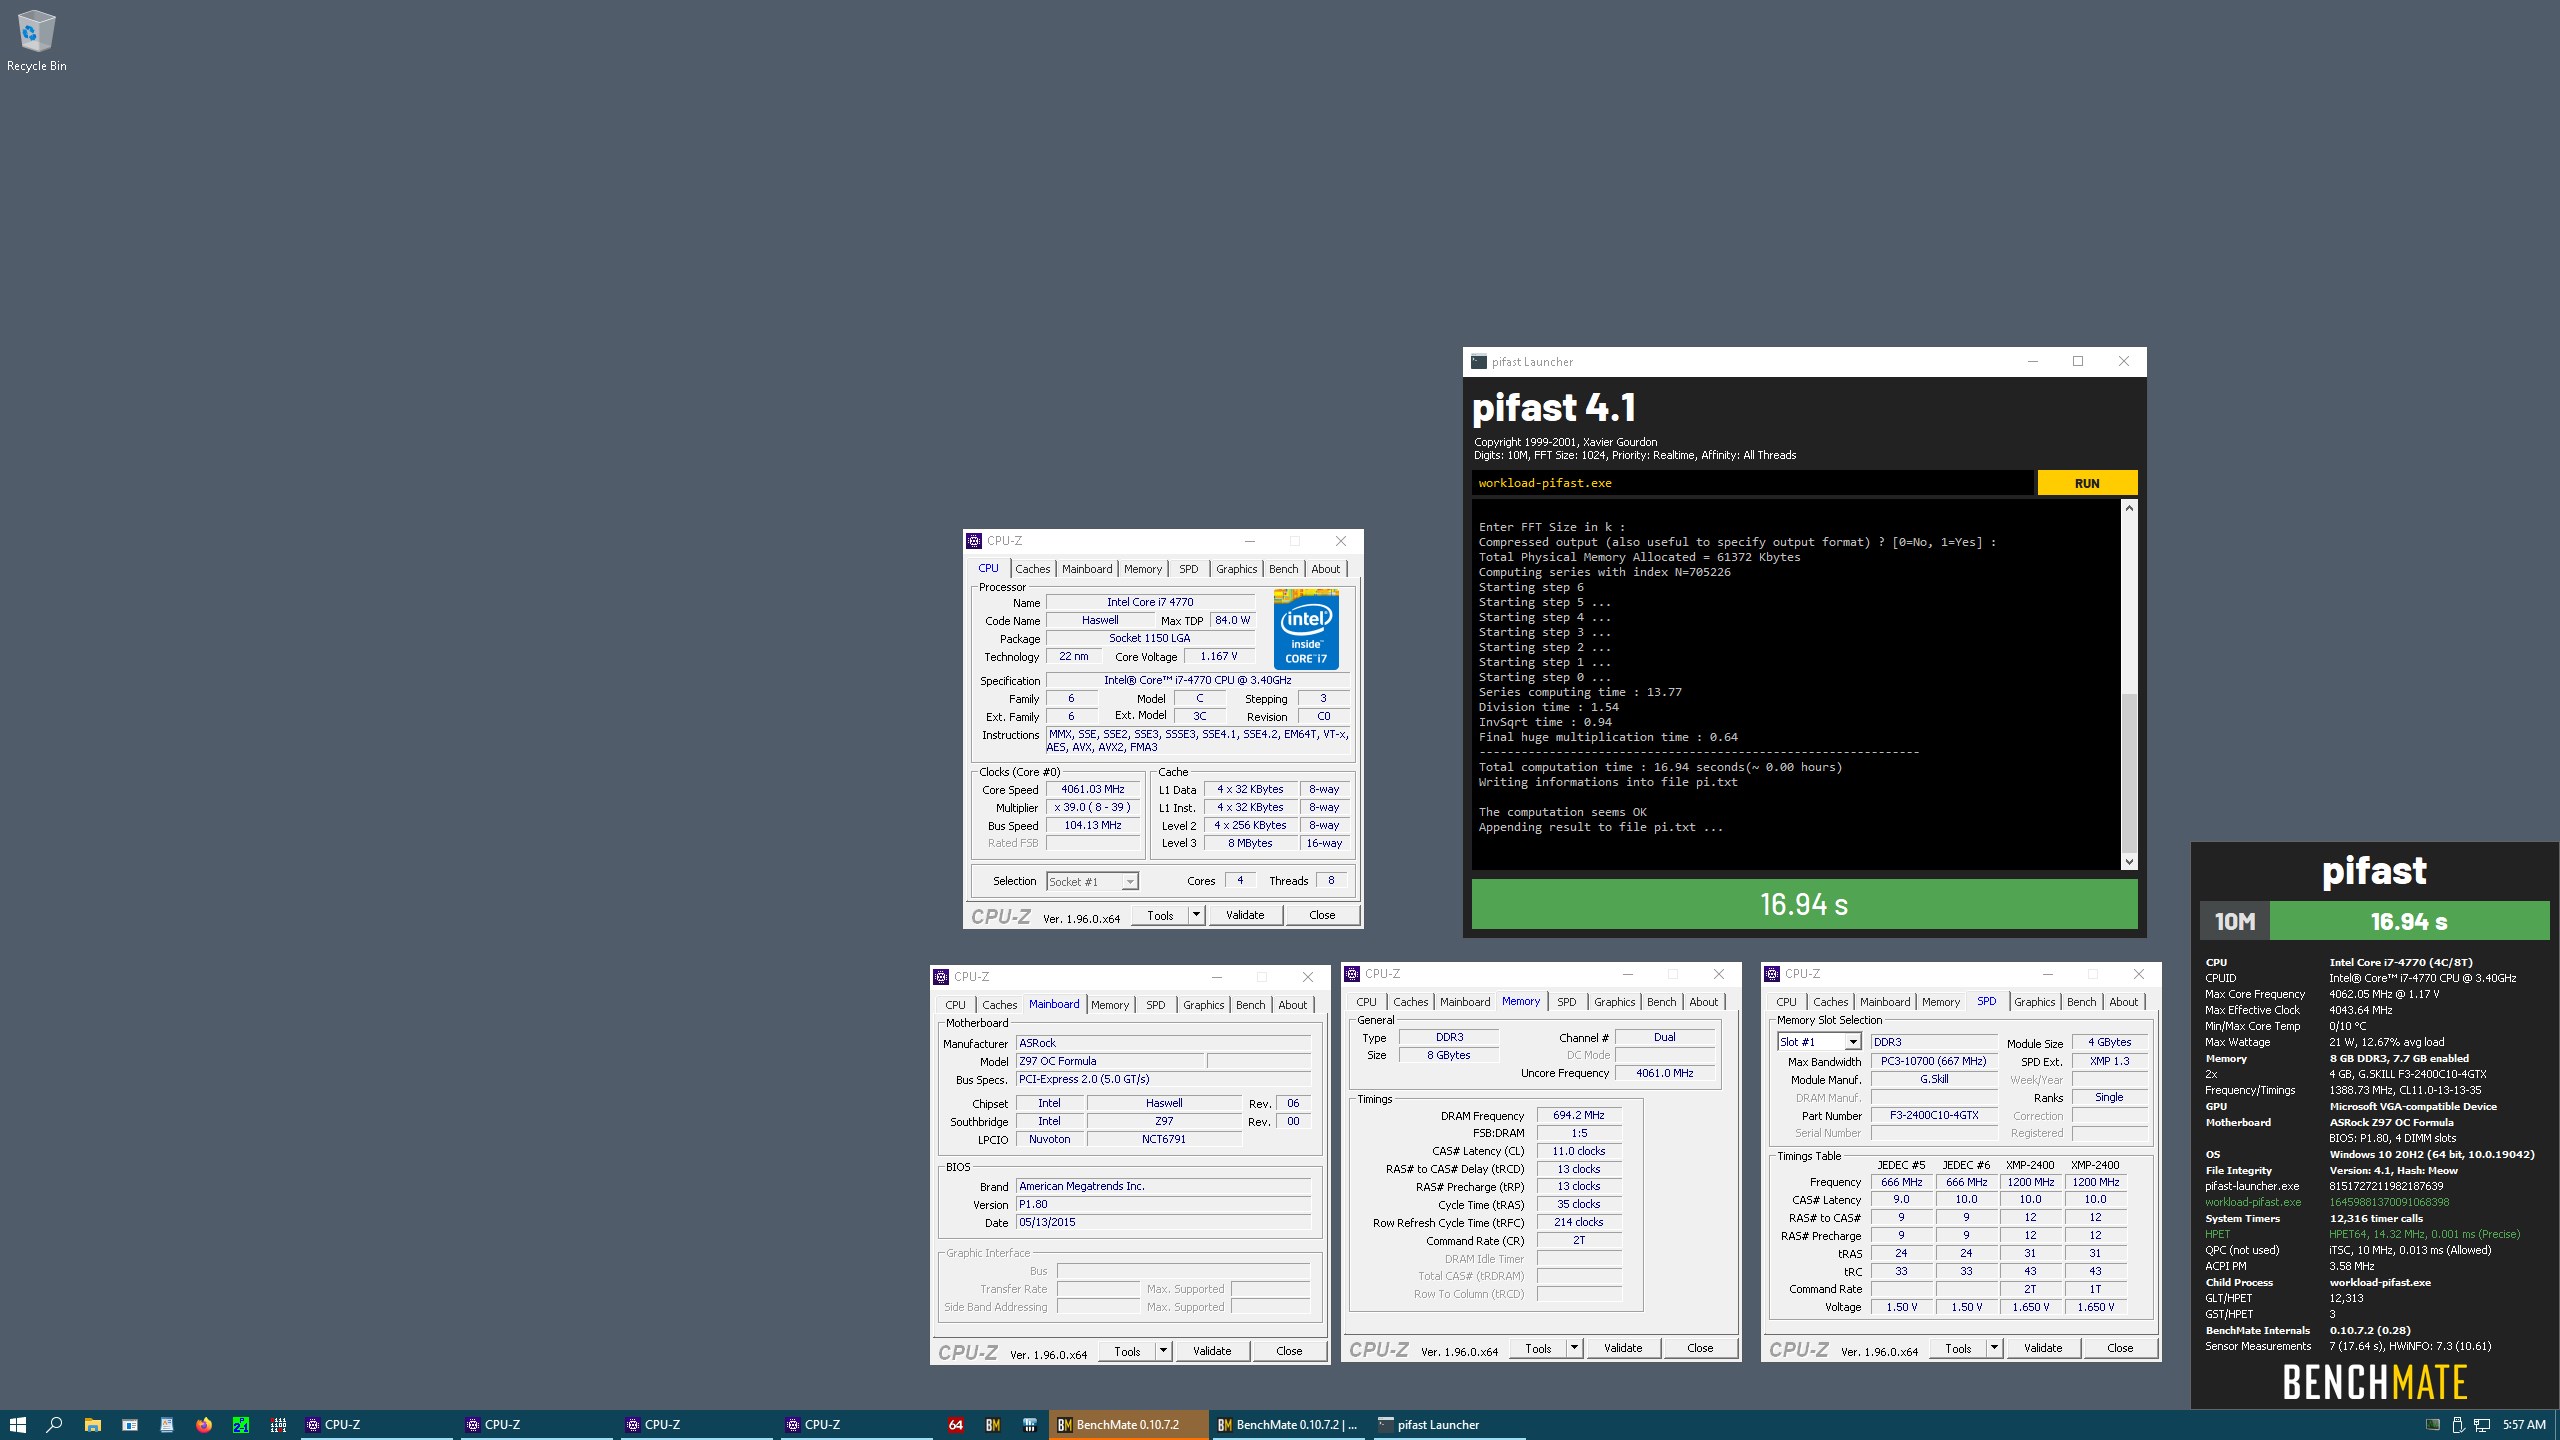The image size is (2560, 1440).
Task: Click the safely remove USB tray icon
Action: (2458, 1424)
